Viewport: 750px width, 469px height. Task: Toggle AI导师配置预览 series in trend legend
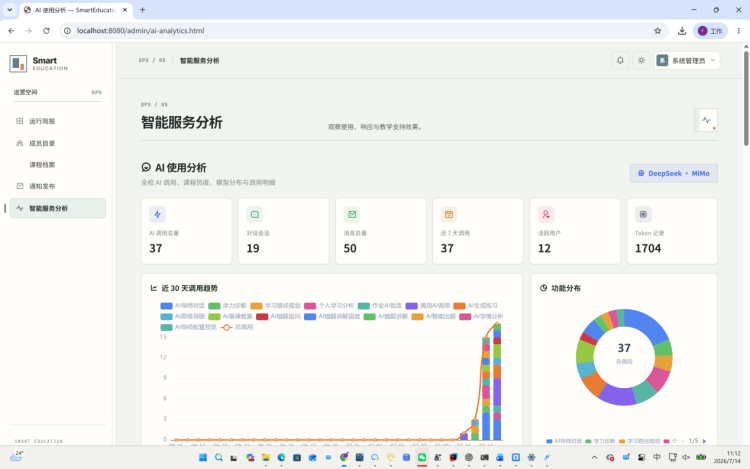[188, 327]
